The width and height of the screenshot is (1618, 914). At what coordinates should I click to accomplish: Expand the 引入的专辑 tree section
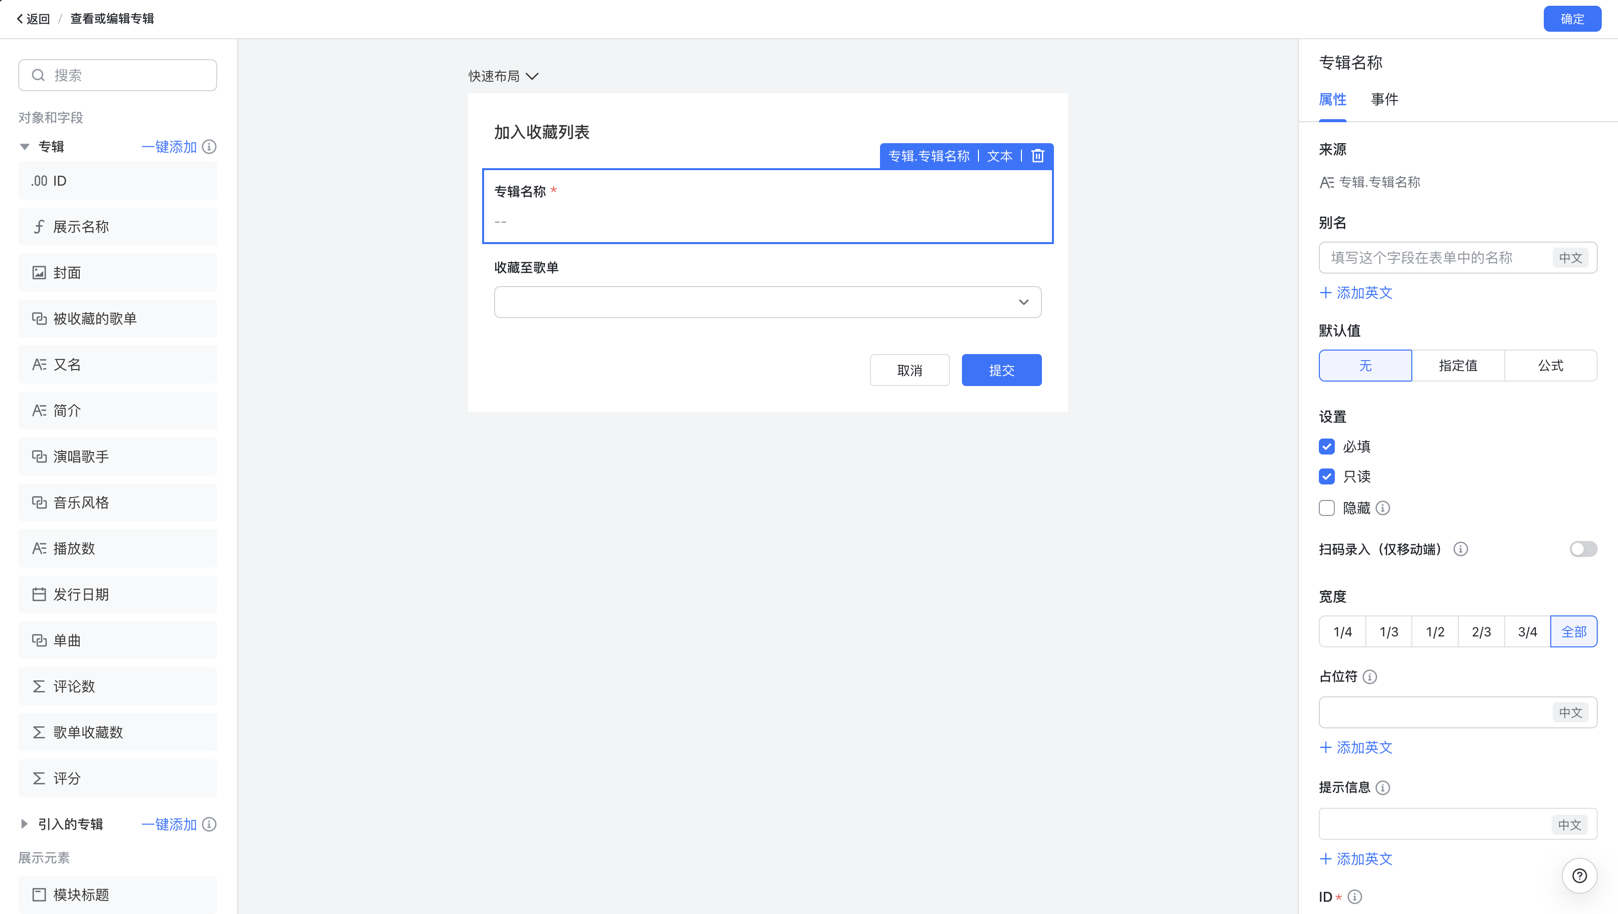pyautogui.click(x=25, y=824)
